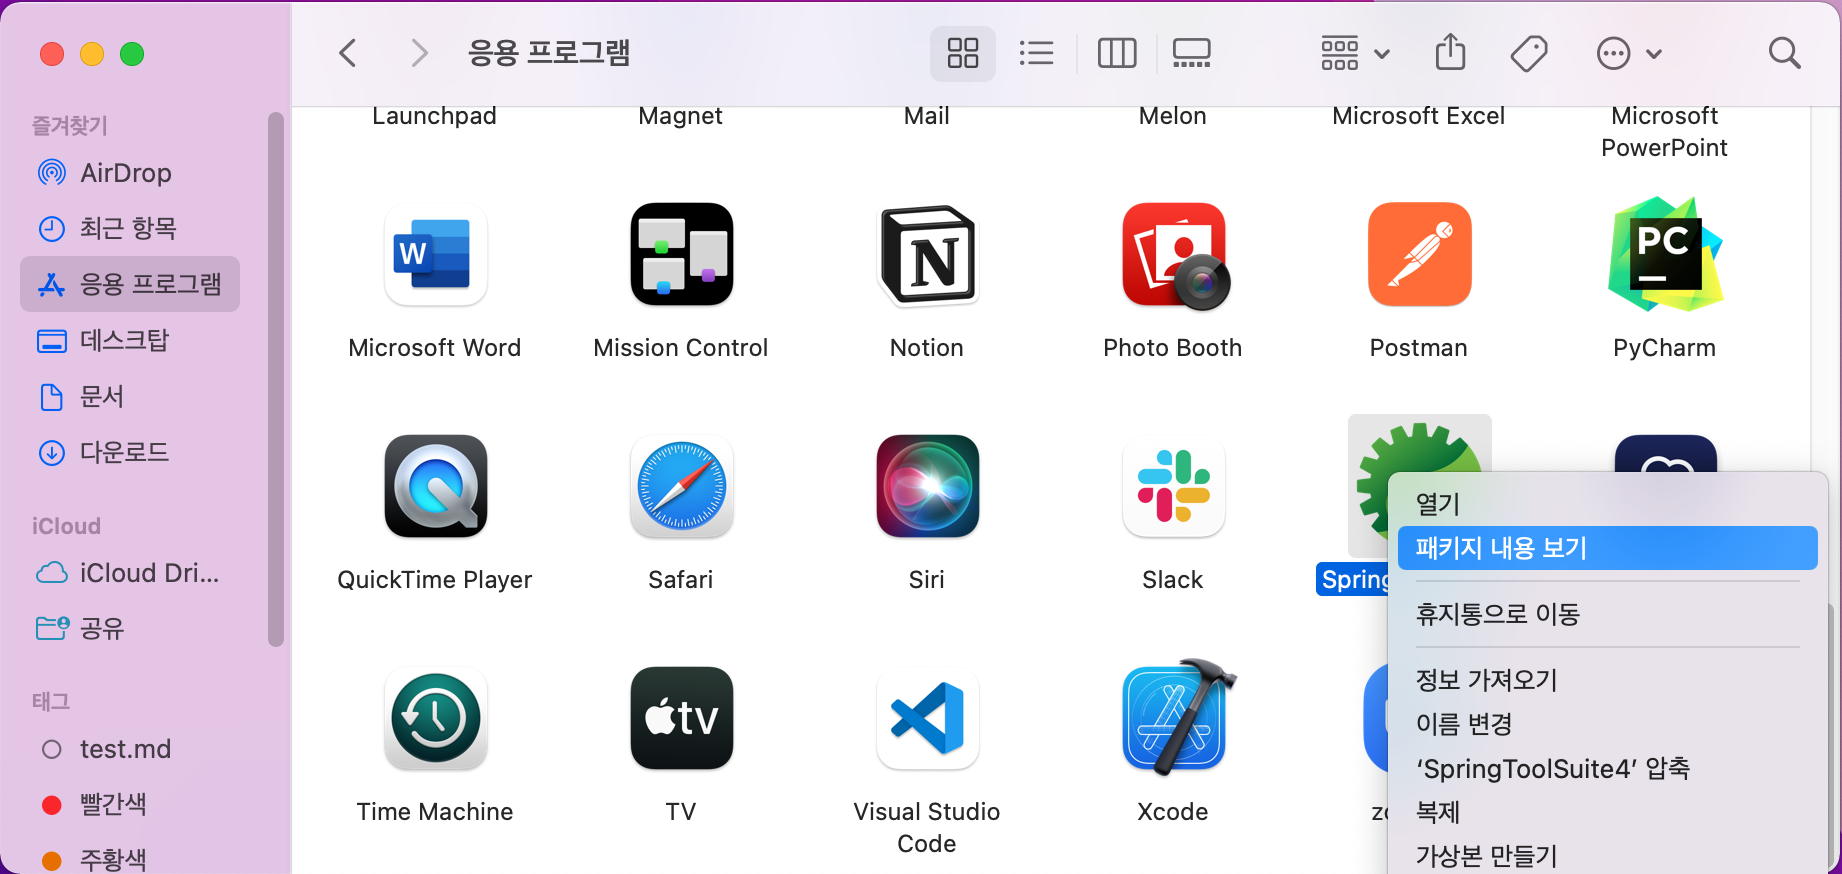Click the Melon label
Screen dimensions: 1842x874
coord(1173,116)
